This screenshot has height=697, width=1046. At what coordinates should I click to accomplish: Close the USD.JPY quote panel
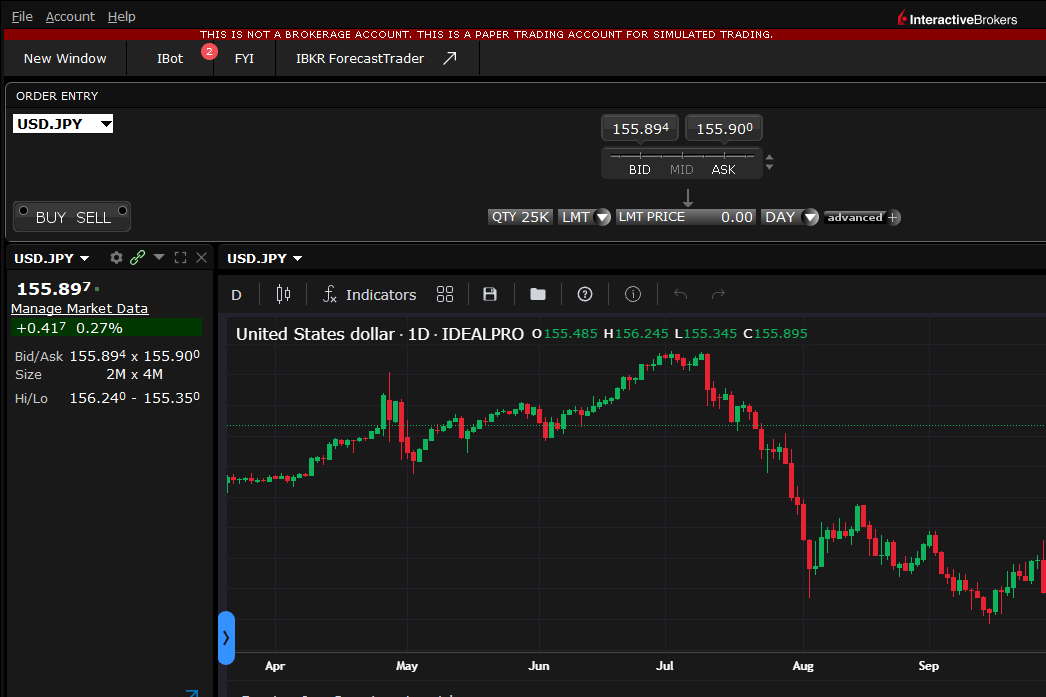[x=201, y=257]
